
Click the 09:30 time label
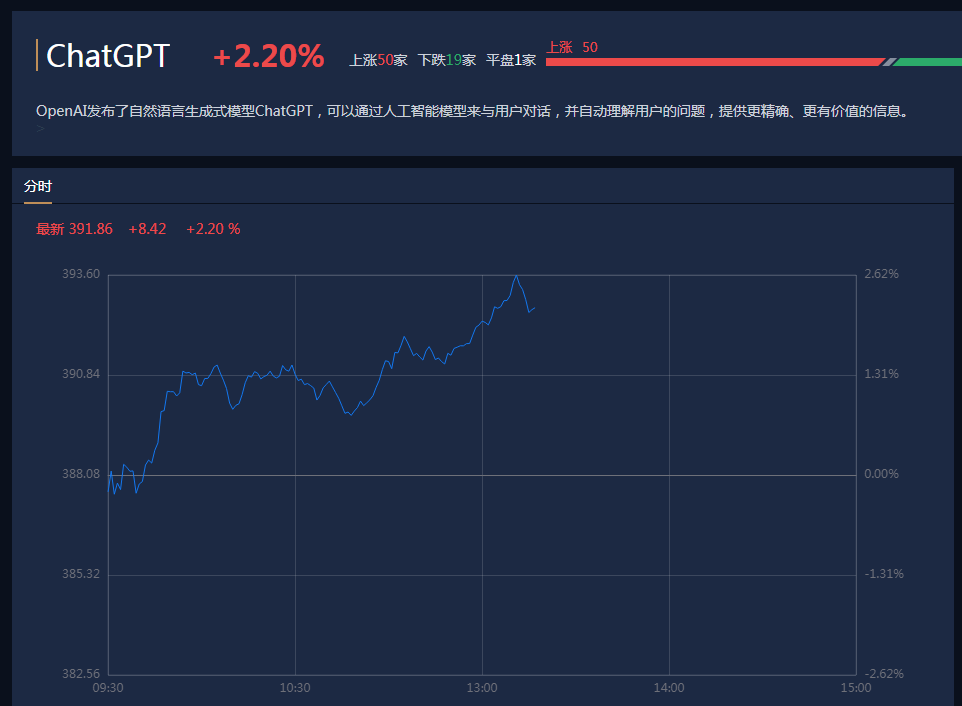click(x=108, y=687)
